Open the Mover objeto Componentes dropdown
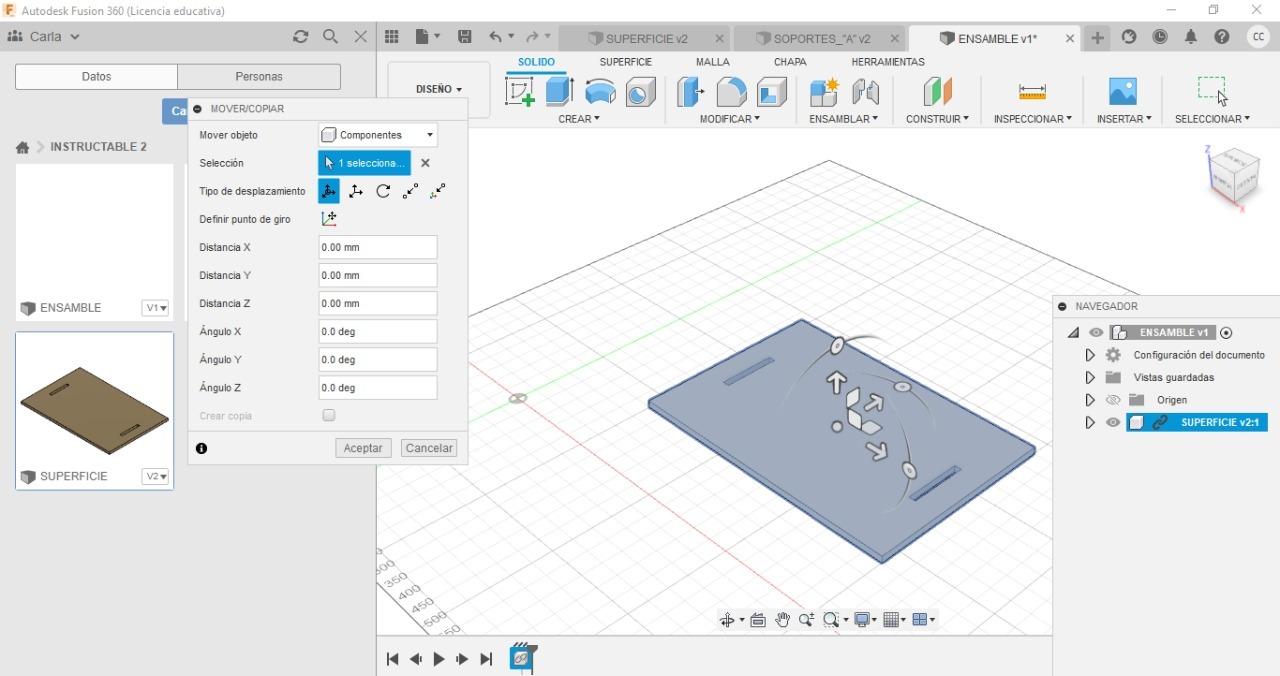Screen dimensions: 1280x676 pyautogui.click(x=378, y=135)
